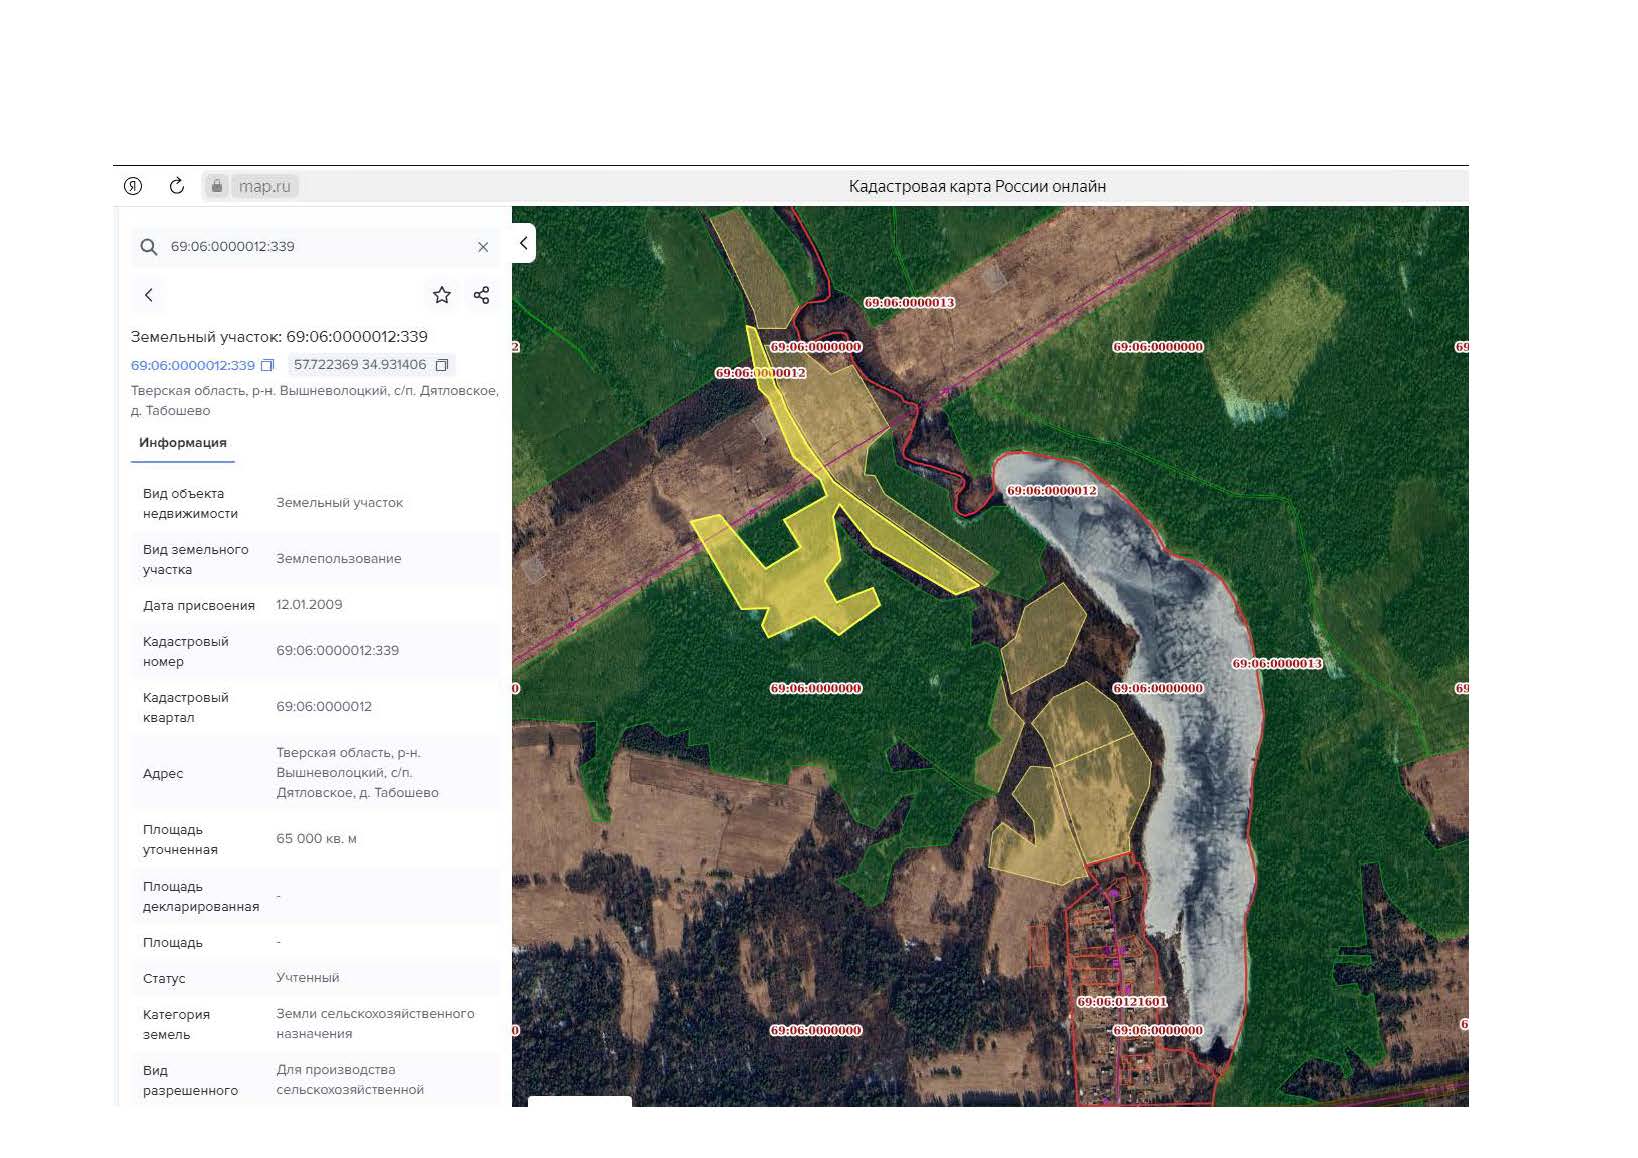1638x1158 pixels.
Task: Share the parcel via share icon
Action: (x=481, y=295)
